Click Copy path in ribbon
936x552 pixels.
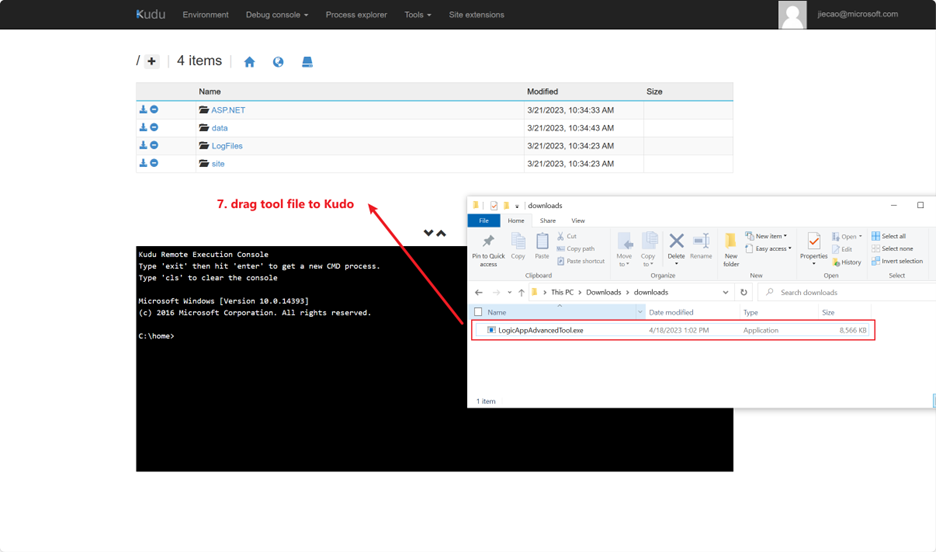pos(575,249)
